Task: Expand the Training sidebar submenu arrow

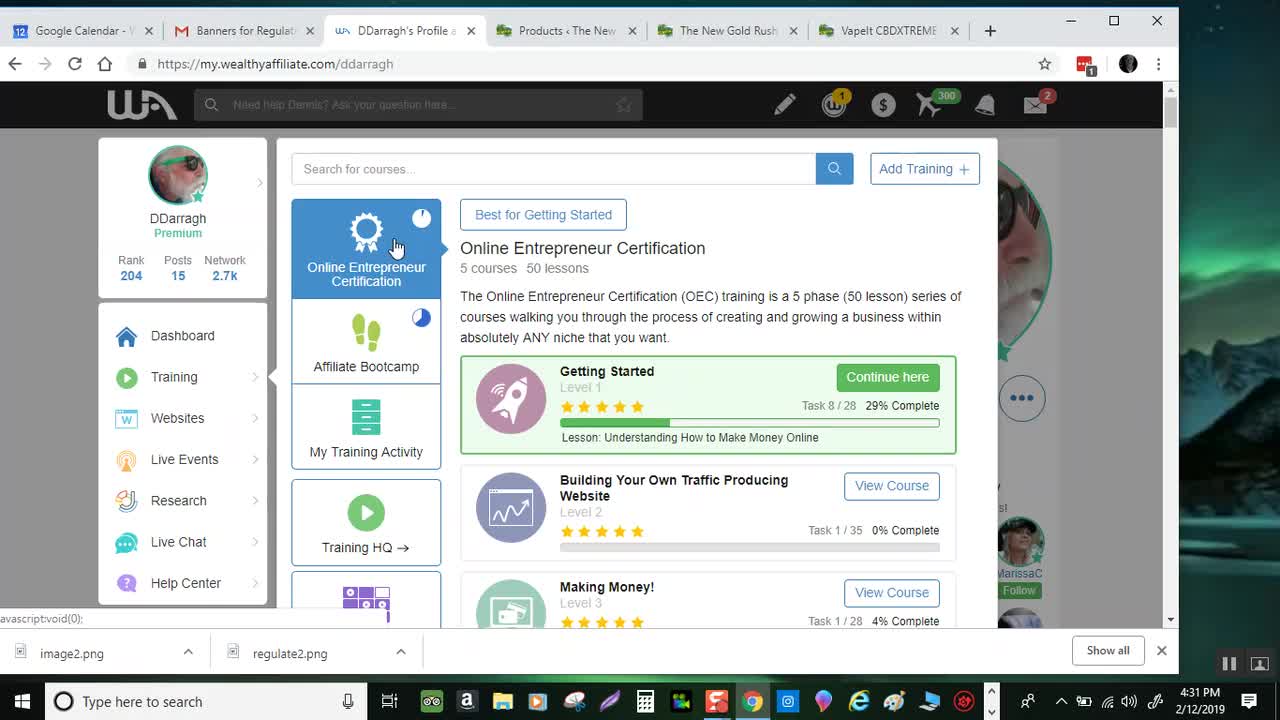Action: (x=255, y=377)
